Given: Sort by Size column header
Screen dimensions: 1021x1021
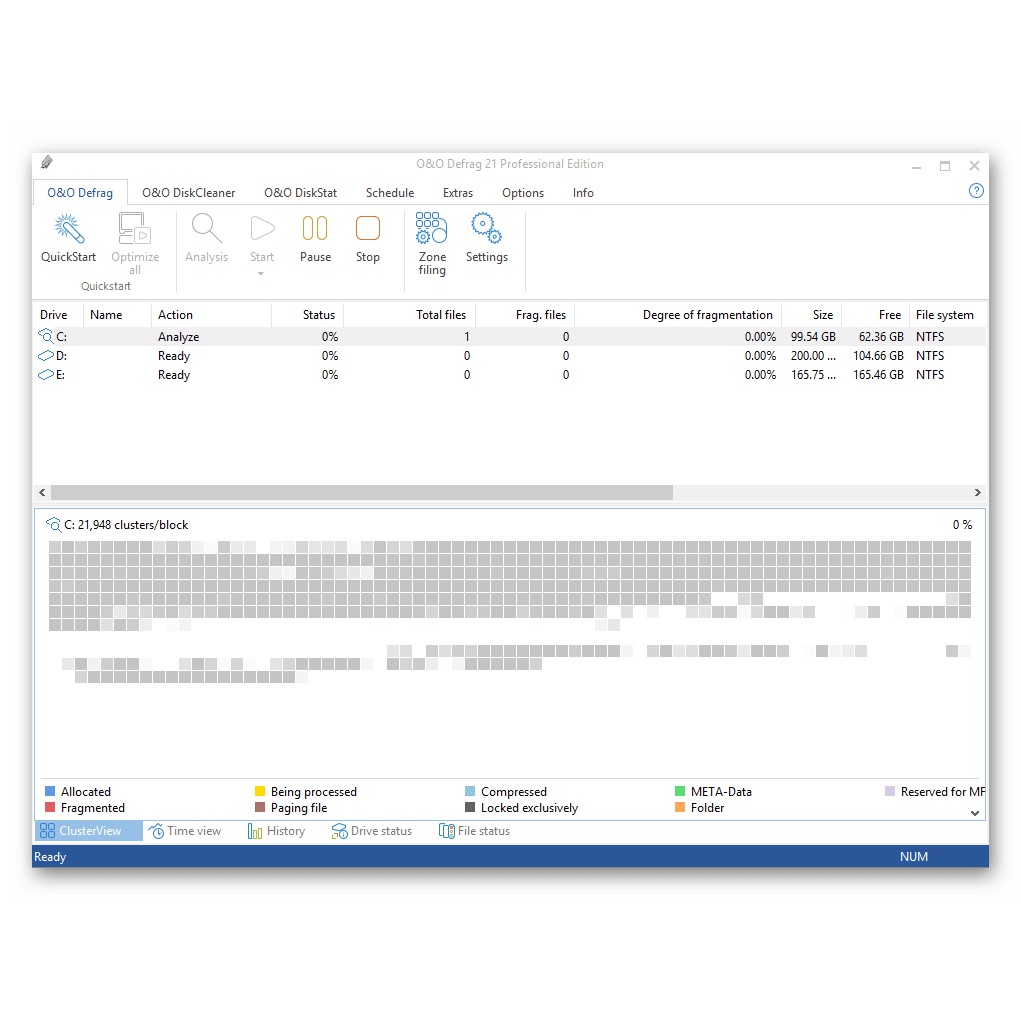Looking at the screenshot, I should (811, 315).
